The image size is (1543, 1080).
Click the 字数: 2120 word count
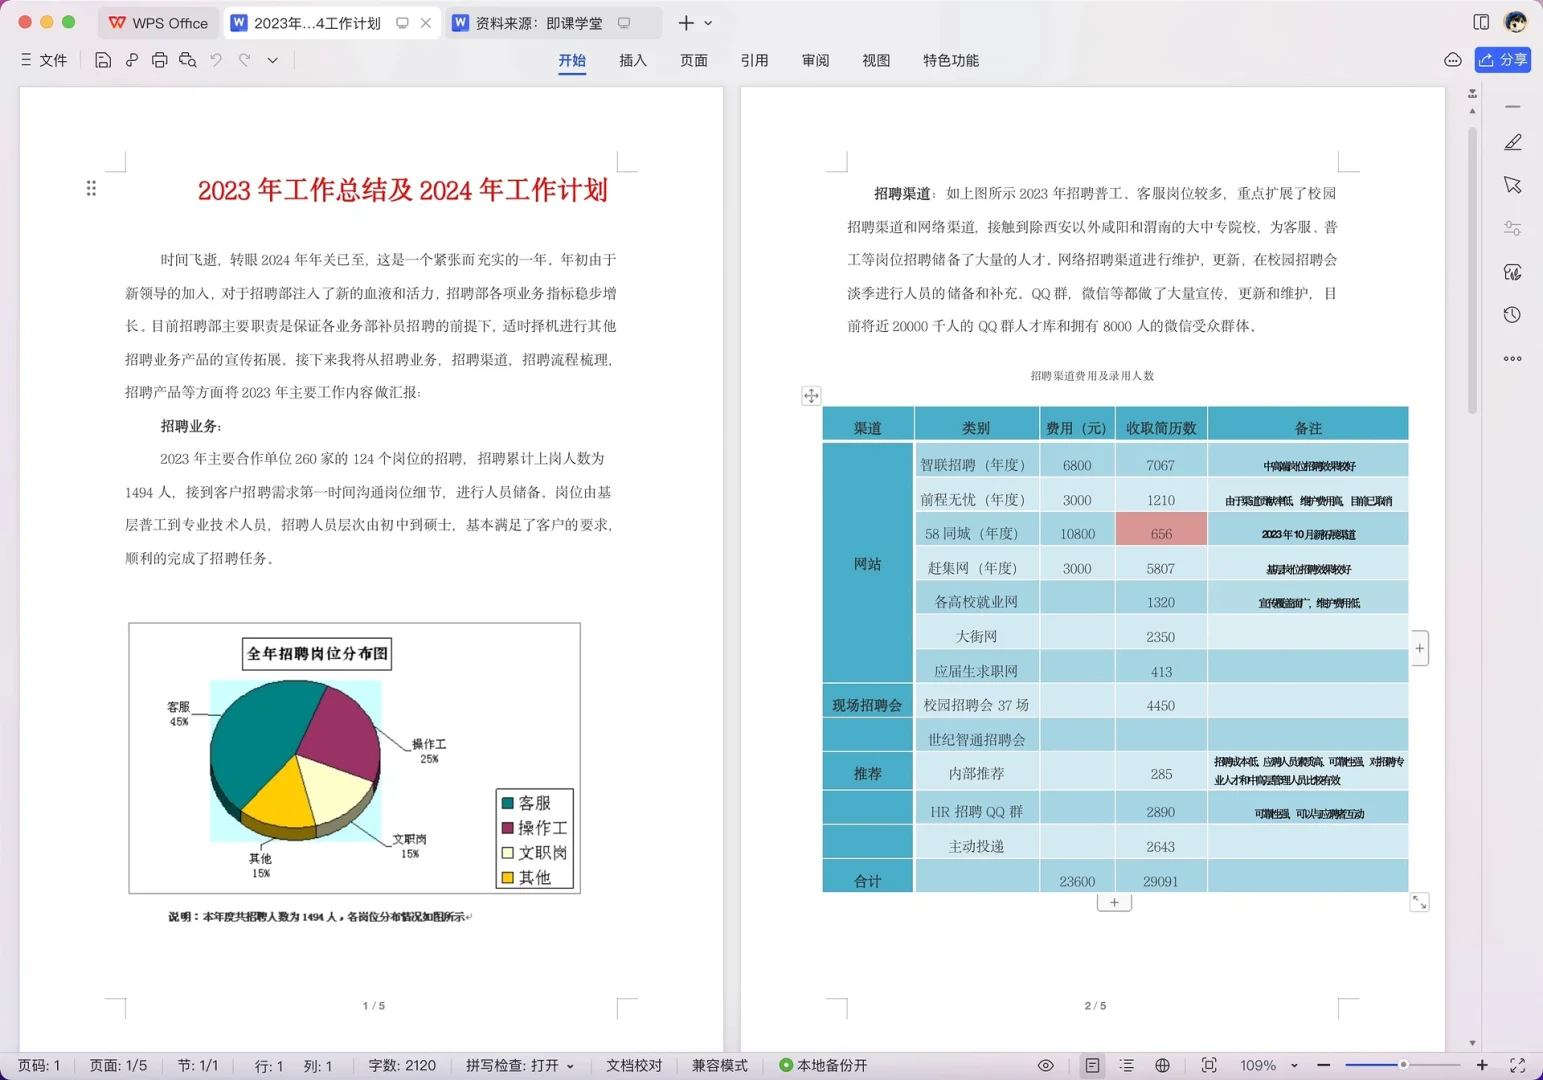click(x=402, y=1066)
